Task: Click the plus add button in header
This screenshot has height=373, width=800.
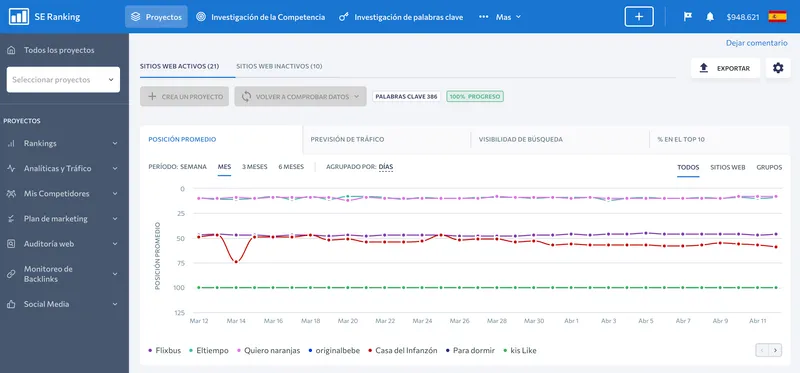Action: pyautogui.click(x=639, y=17)
